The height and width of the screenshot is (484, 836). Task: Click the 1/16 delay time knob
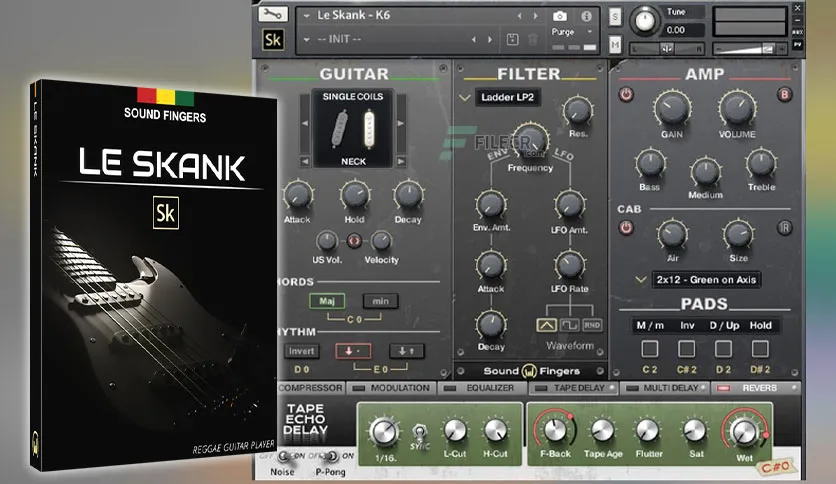[384, 432]
